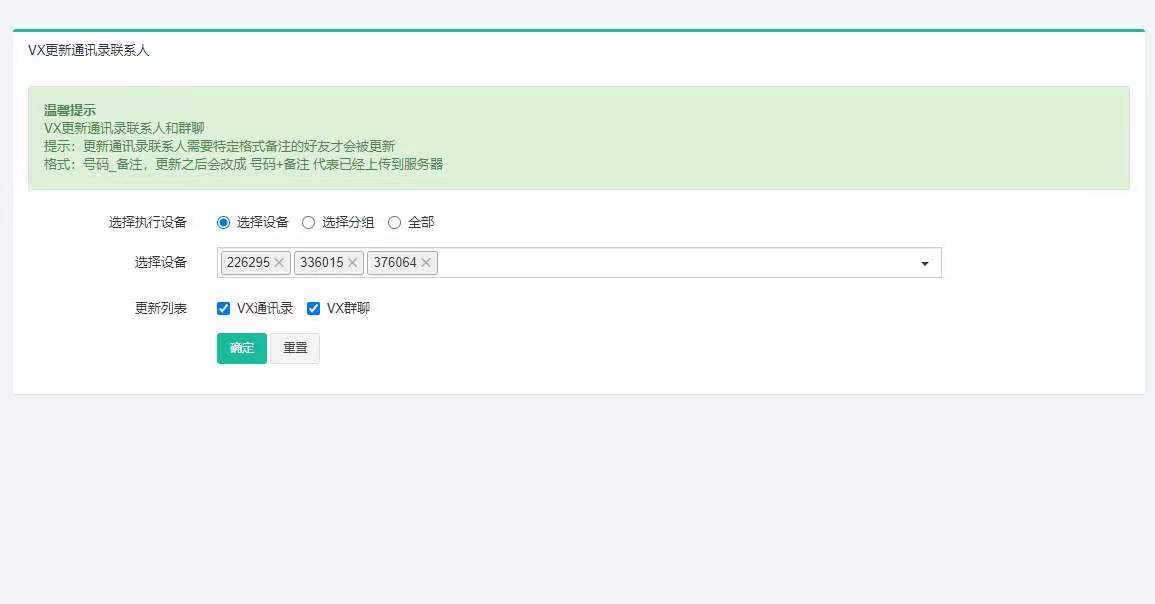Click the 重置 reset button
This screenshot has width=1155, height=604.
point(295,348)
